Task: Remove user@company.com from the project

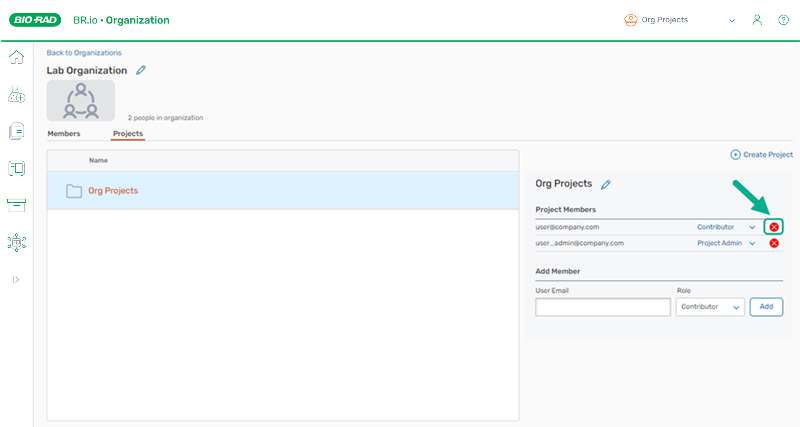Action: pos(773,227)
